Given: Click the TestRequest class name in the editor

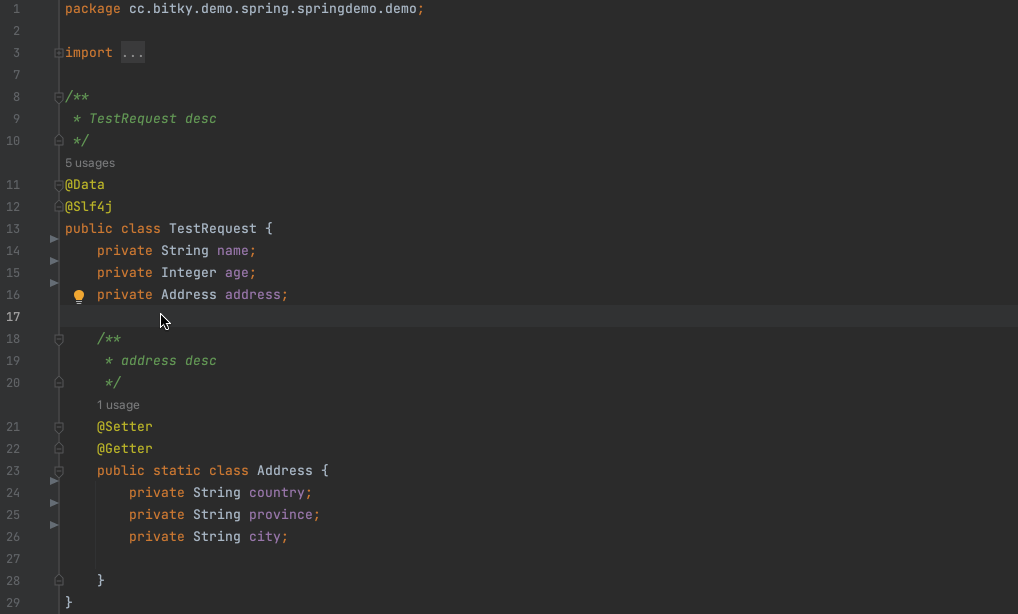Looking at the screenshot, I should click(212, 228).
